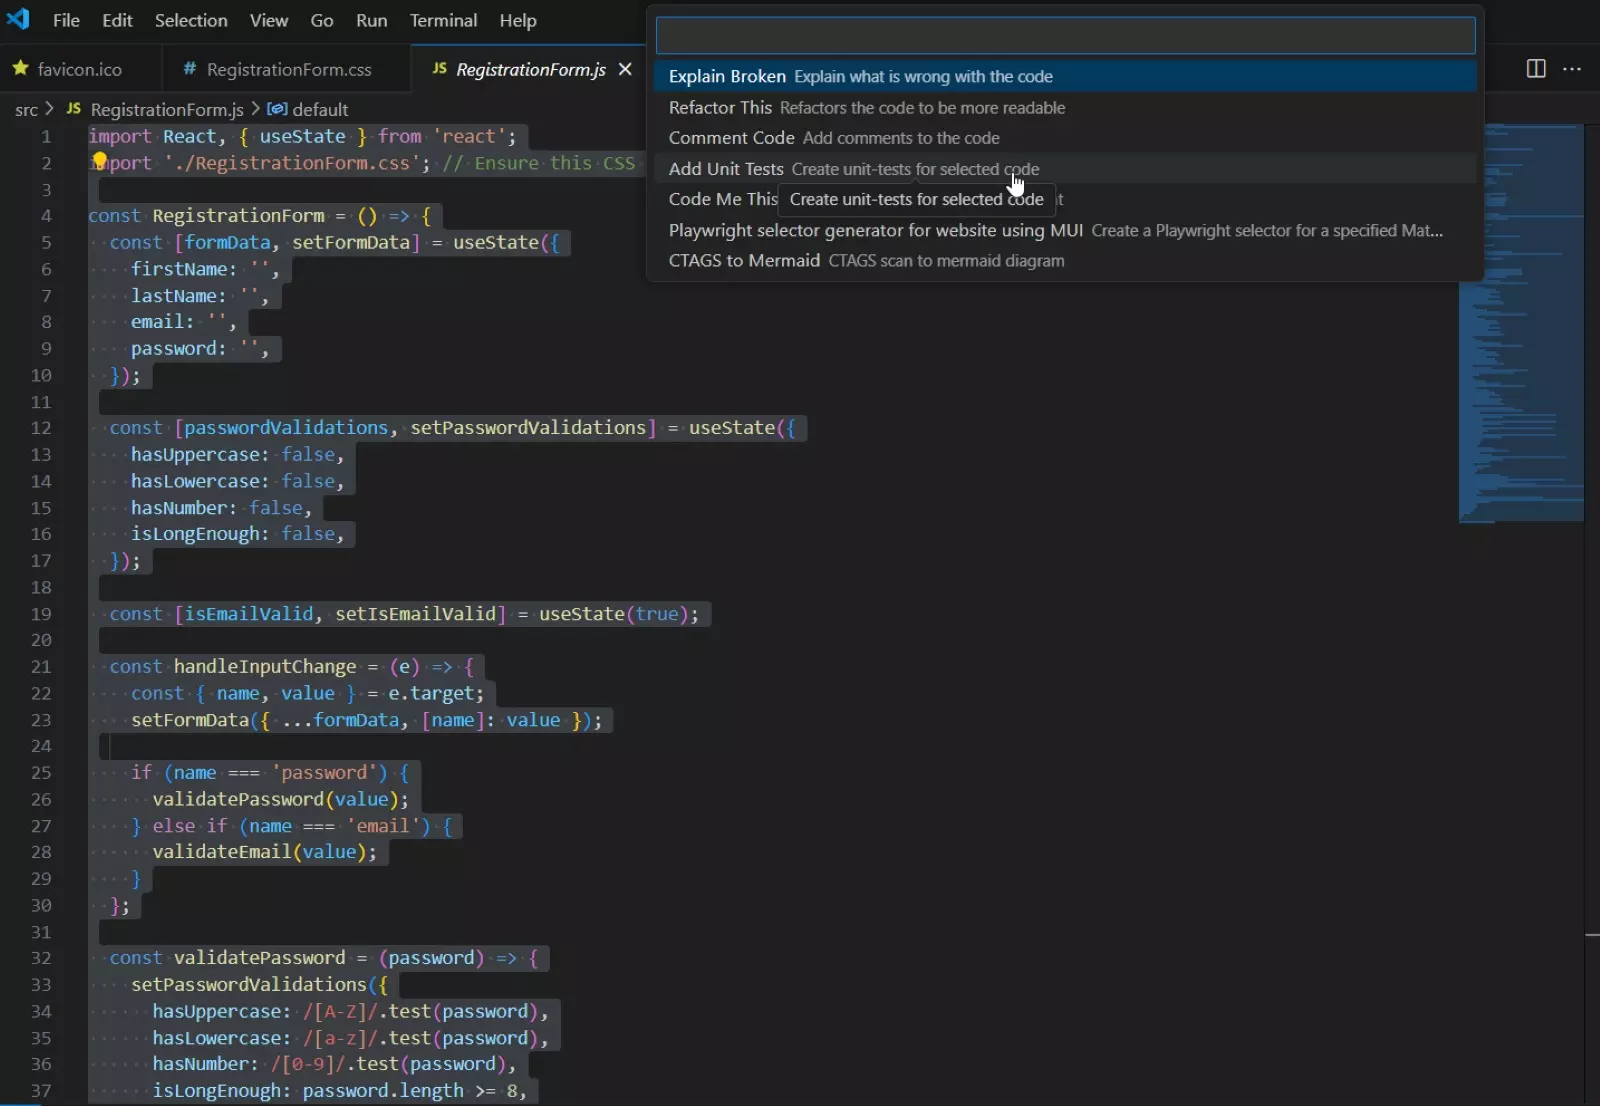The width and height of the screenshot is (1600, 1106).
Task: Click the command palette input field
Action: tap(1065, 35)
